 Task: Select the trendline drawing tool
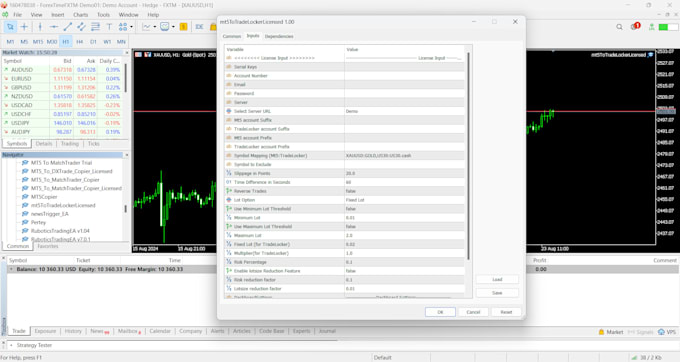[68, 27]
